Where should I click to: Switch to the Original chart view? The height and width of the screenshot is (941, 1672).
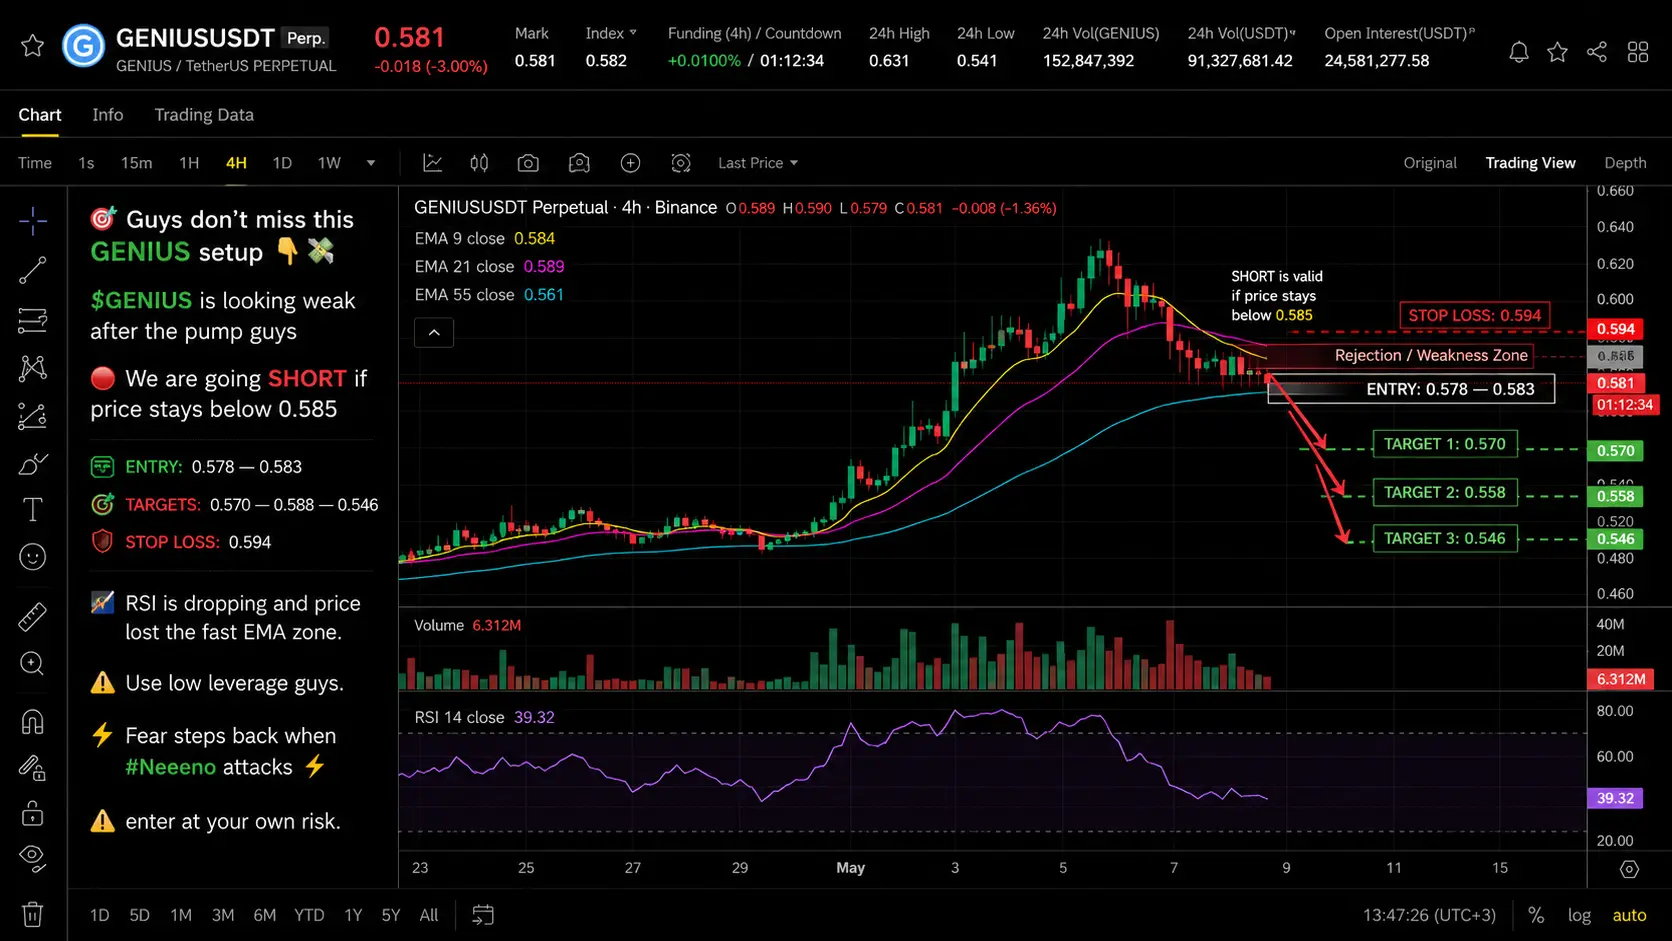1430,163
